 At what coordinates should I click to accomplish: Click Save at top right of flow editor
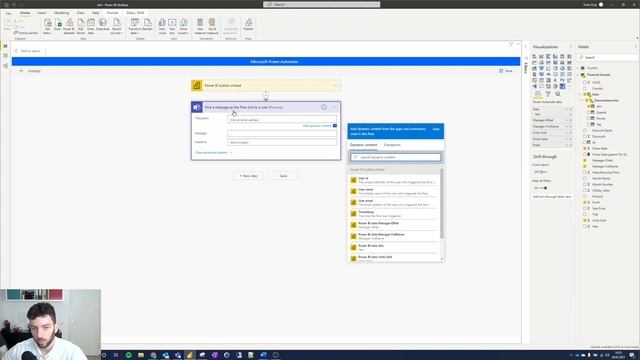click(506, 71)
